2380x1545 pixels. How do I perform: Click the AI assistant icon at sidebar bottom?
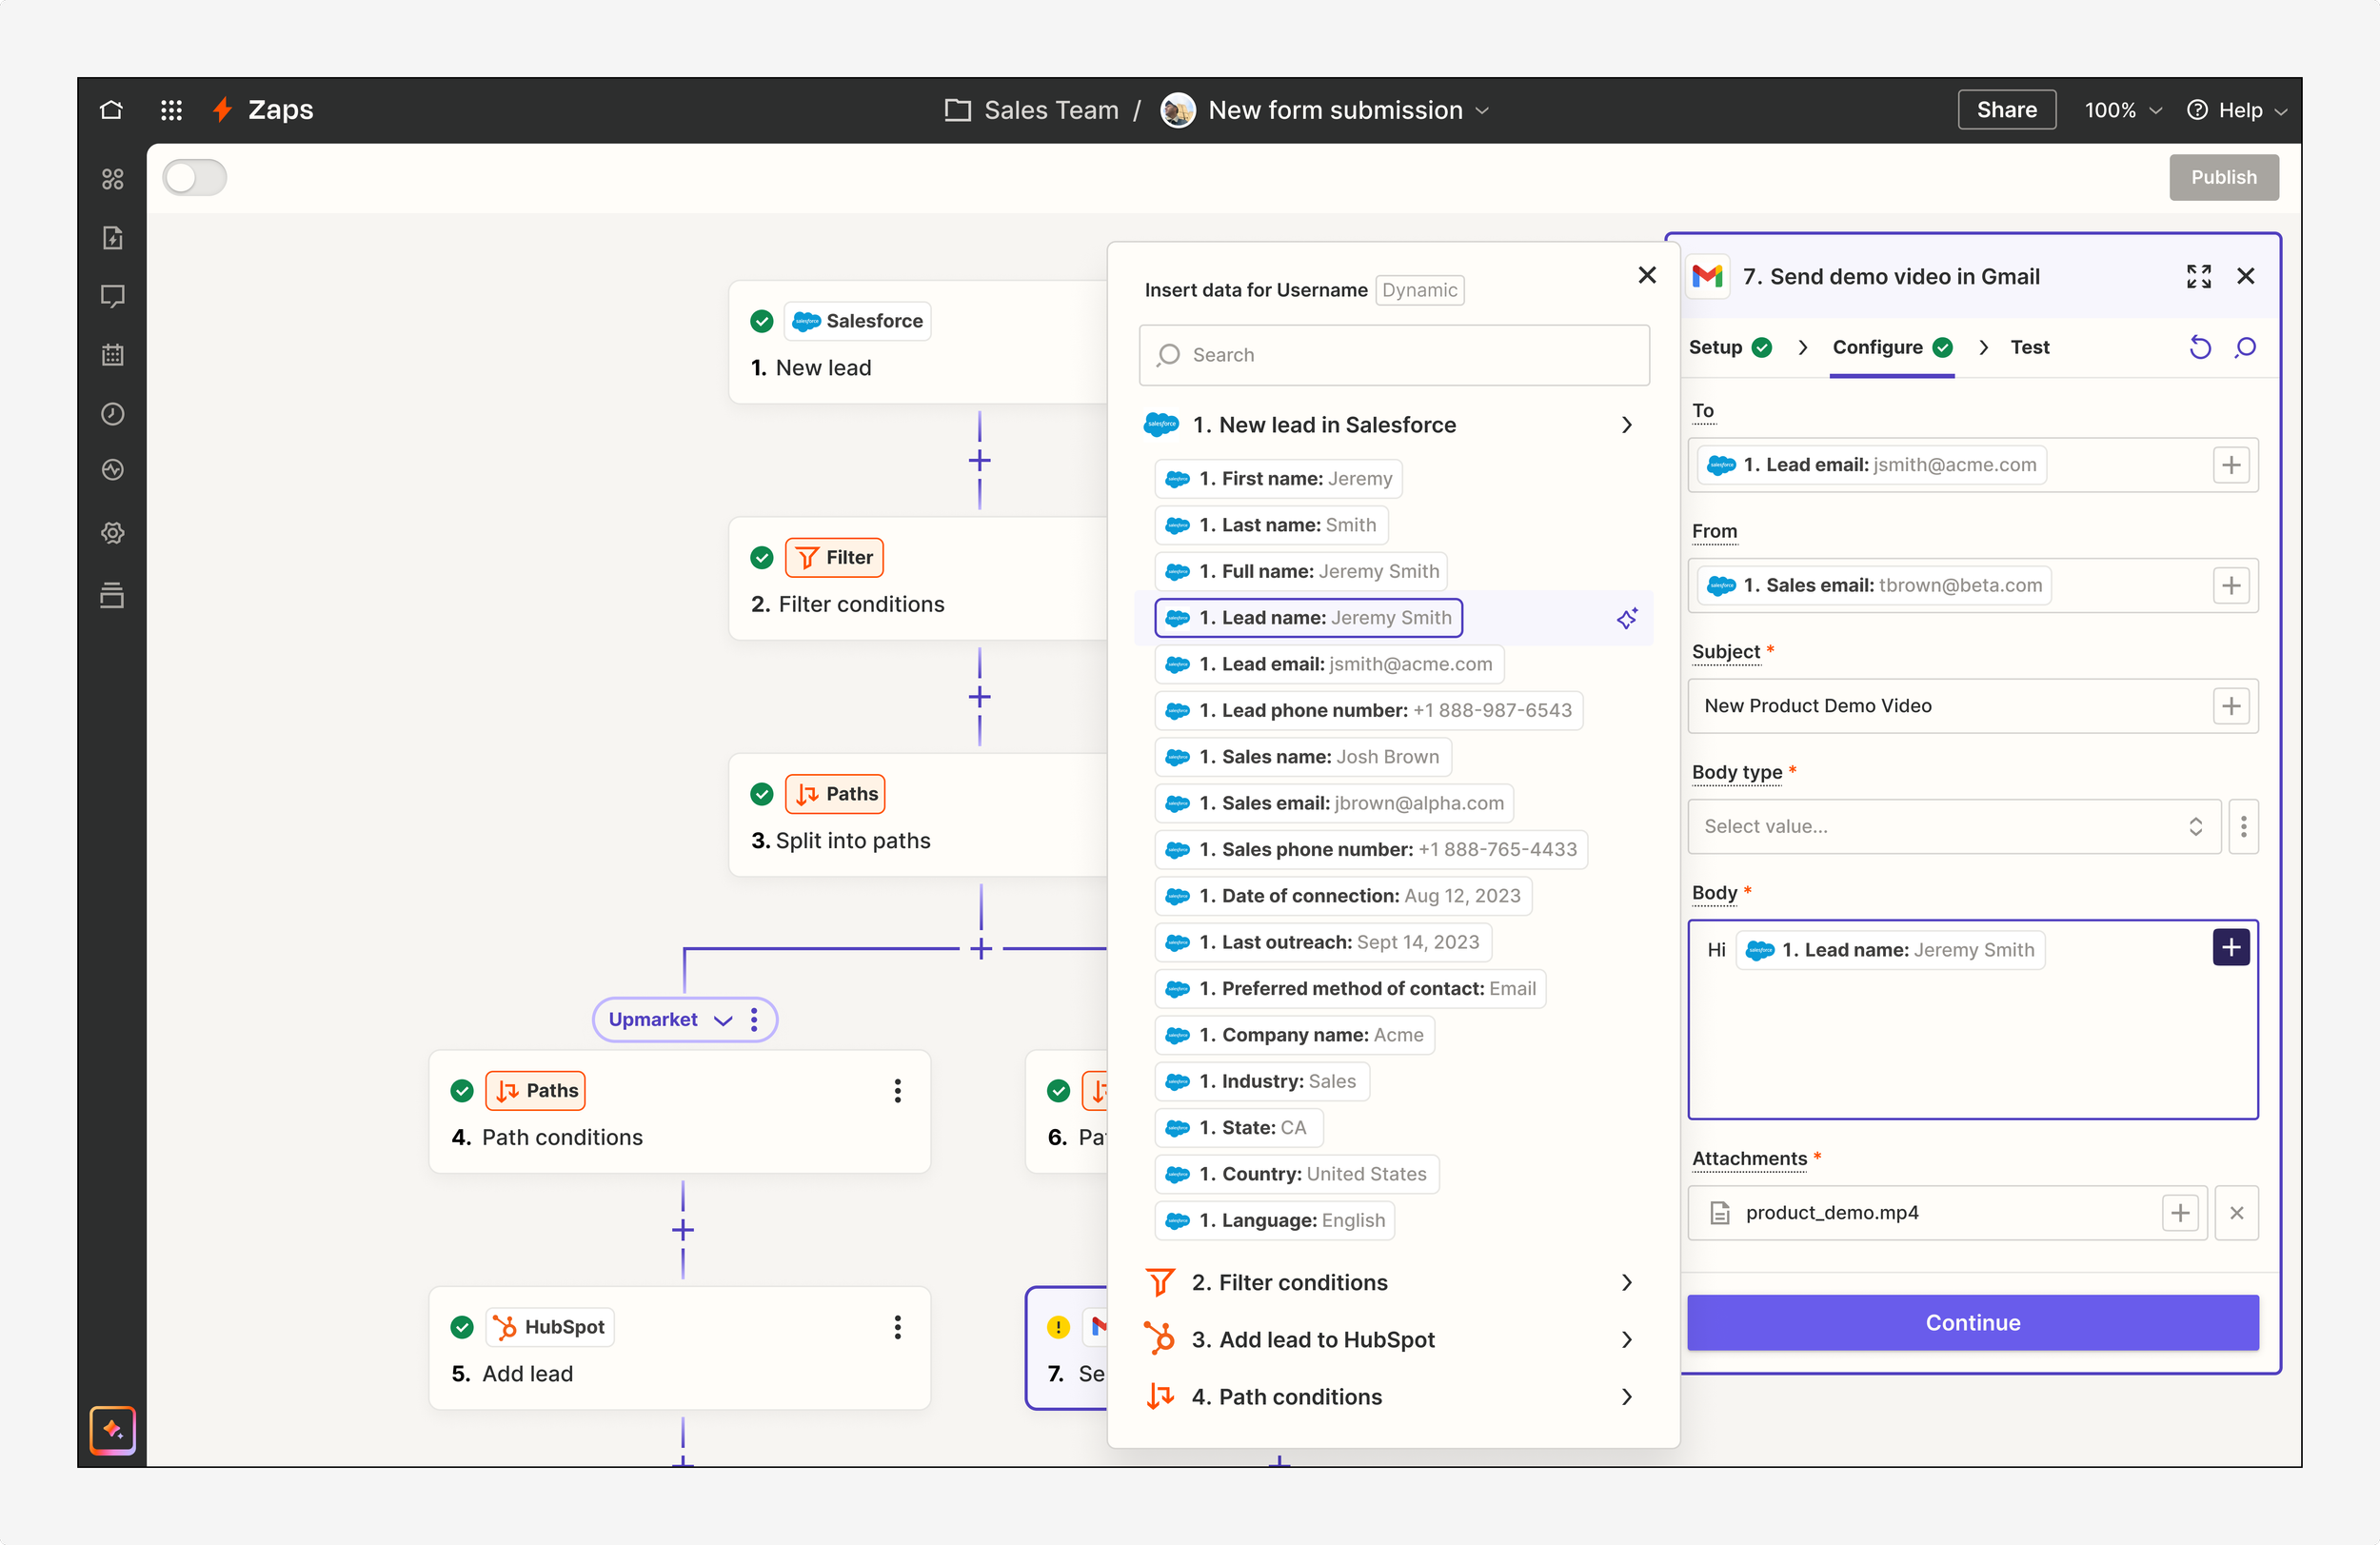(112, 1430)
